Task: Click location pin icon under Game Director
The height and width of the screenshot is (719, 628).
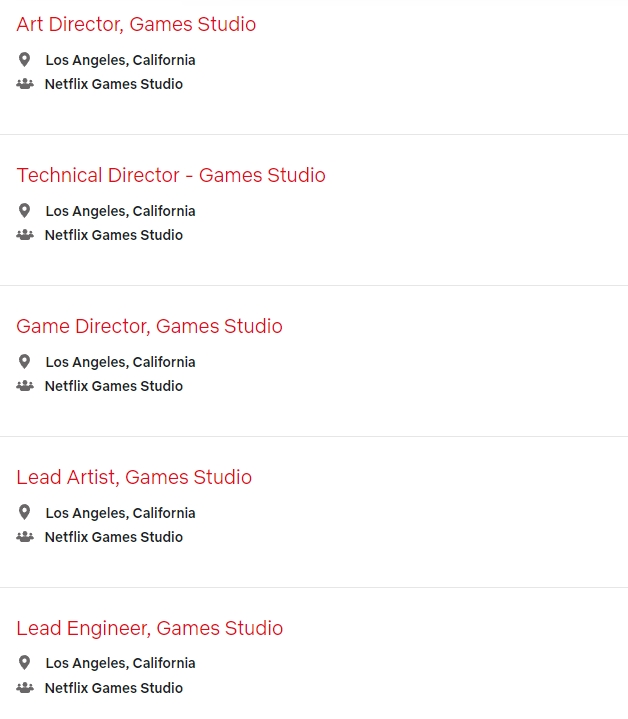Action: [x=25, y=362]
